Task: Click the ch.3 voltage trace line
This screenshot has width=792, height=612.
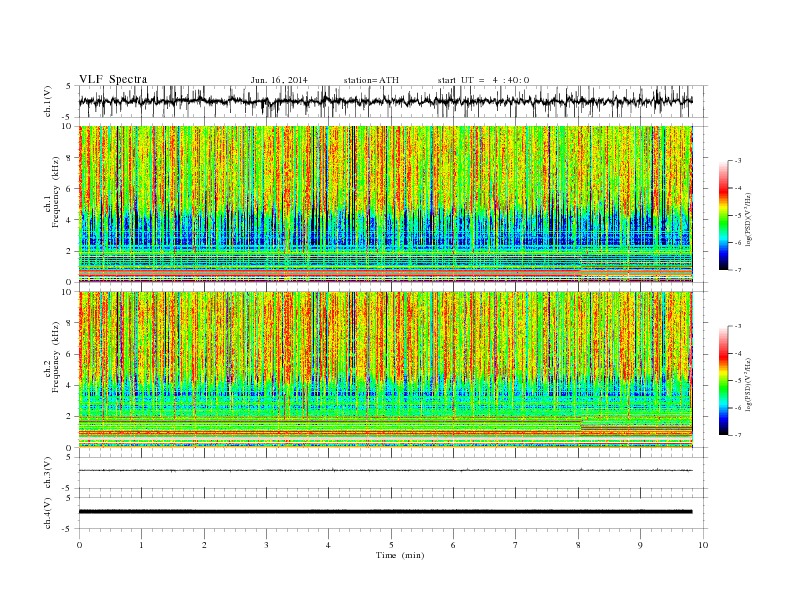Action: (385, 471)
